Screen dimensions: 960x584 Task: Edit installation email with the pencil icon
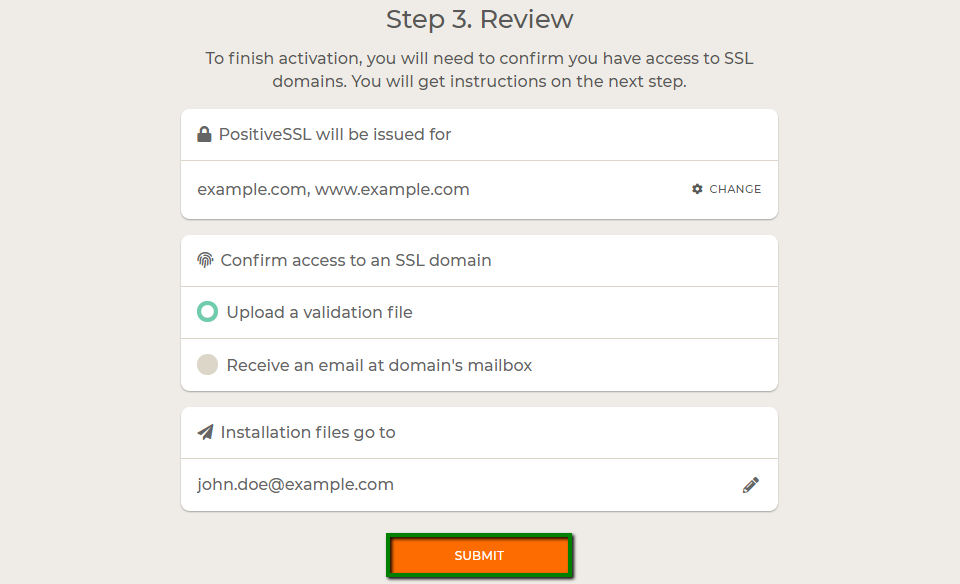(751, 485)
